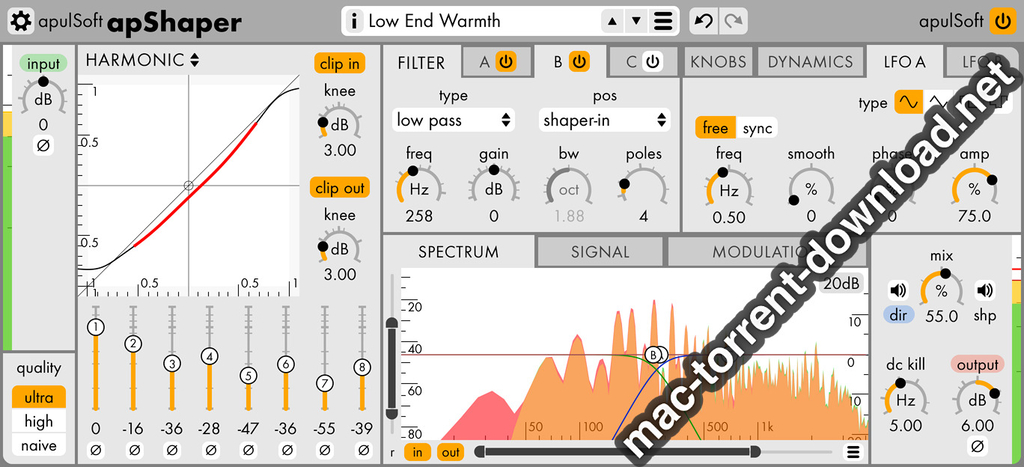Open filter pos shaper-in dropdown
The height and width of the screenshot is (467, 1024).
coord(605,120)
